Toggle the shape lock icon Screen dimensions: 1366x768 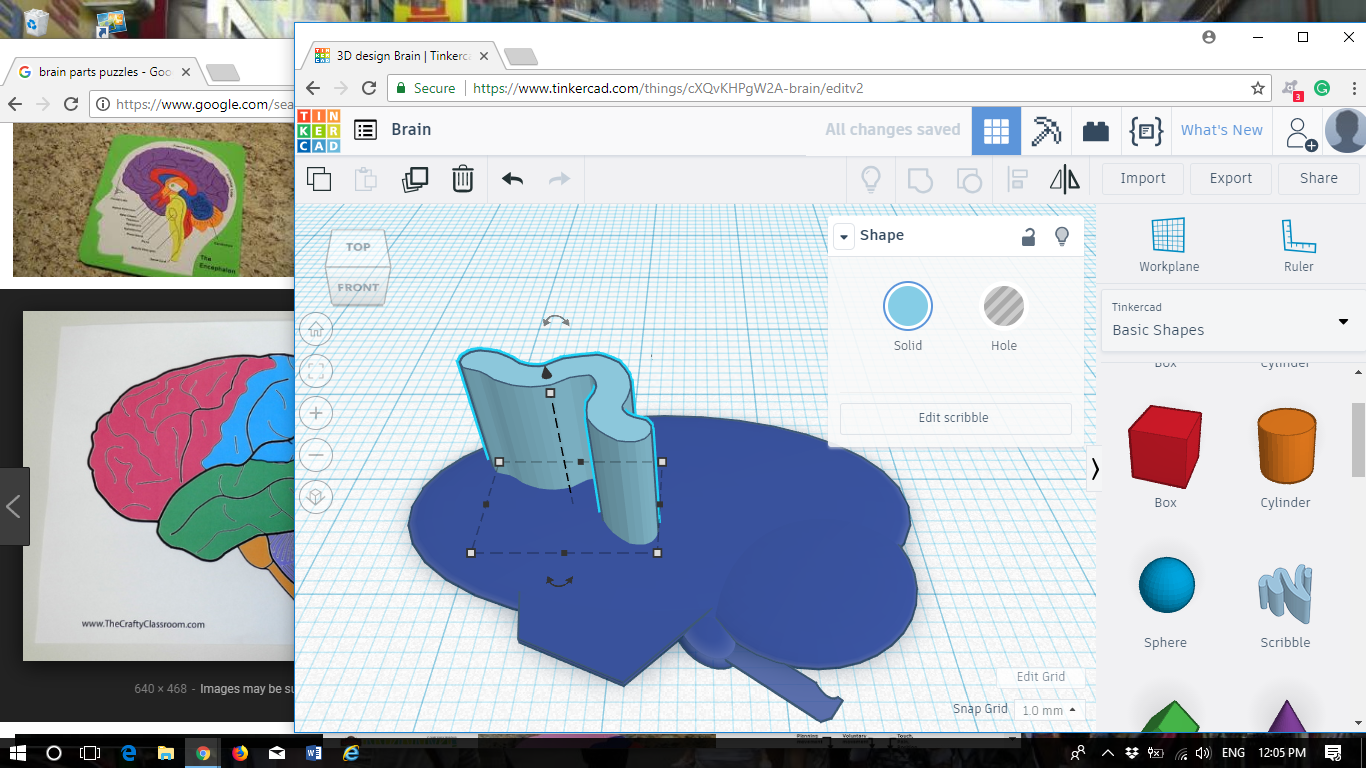1028,236
